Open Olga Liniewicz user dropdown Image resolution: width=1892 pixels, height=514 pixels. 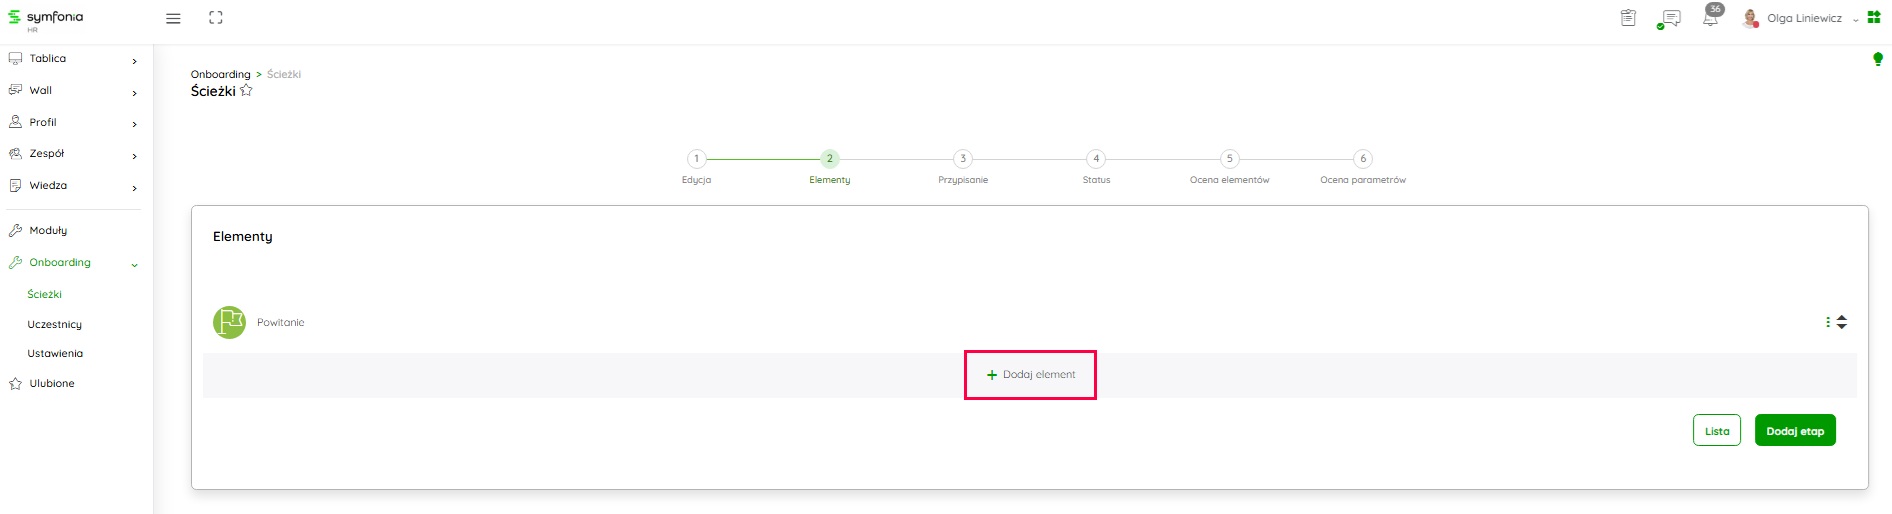1805,19
